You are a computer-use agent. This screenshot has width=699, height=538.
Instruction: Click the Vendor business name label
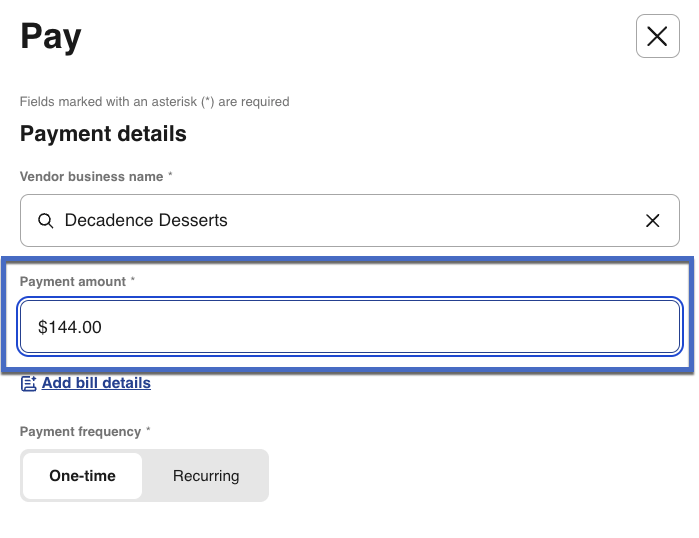pos(91,176)
